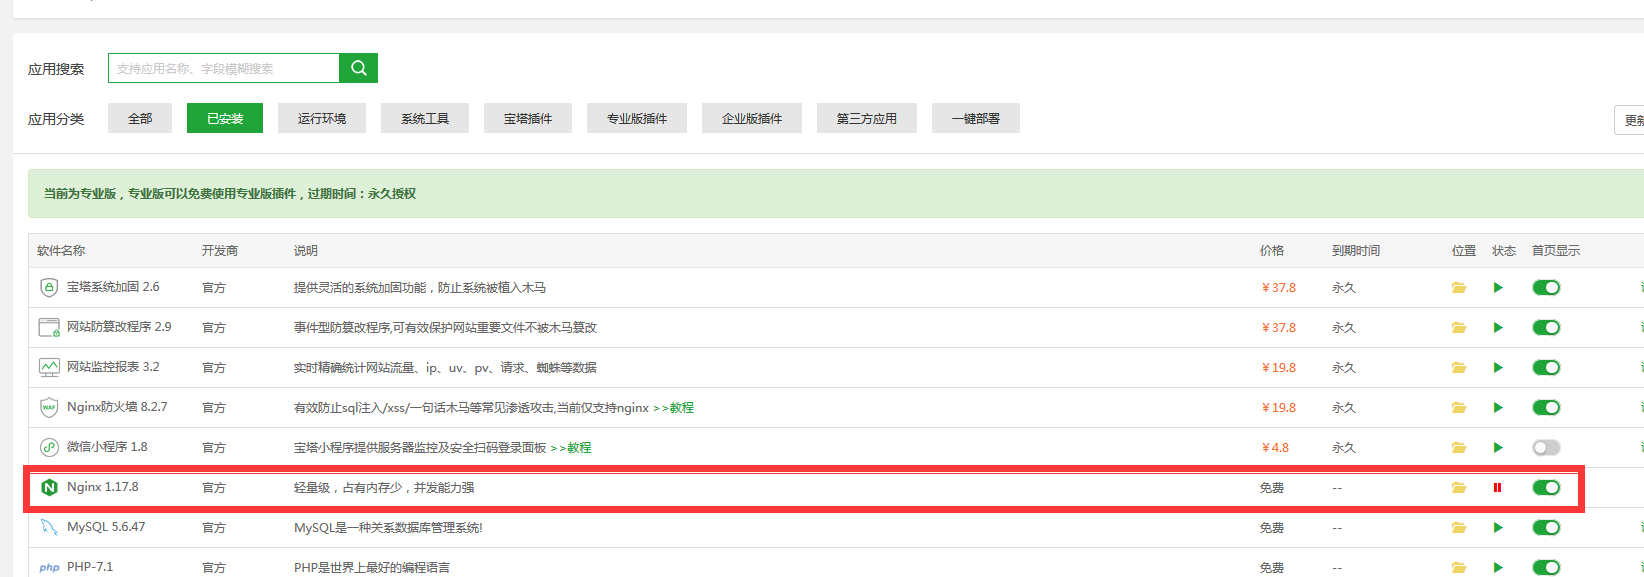Click the PHP logo icon
The image size is (1644, 577).
coord(49,568)
